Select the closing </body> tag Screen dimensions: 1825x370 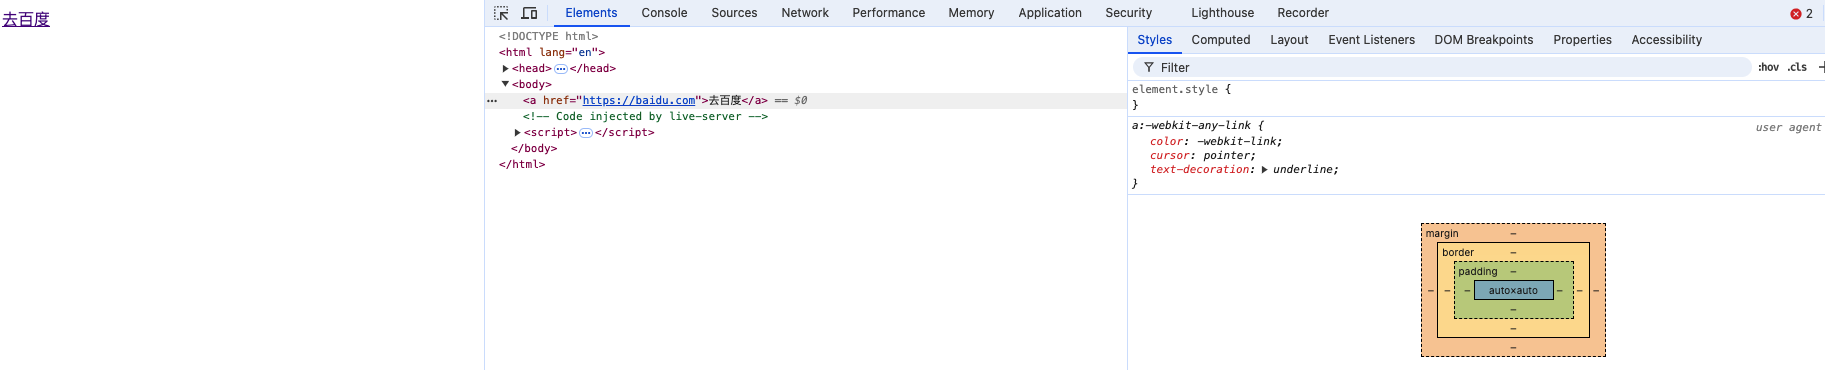(x=534, y=149)
